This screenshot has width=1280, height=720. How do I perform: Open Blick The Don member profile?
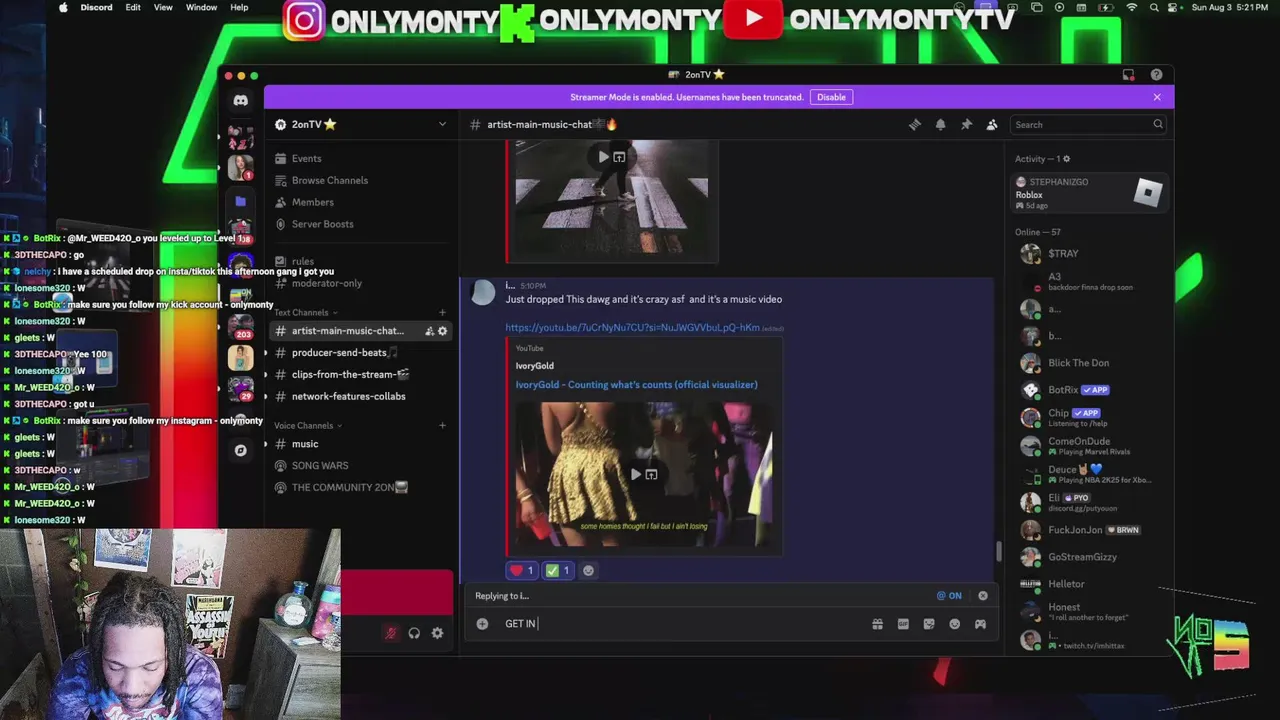pyautogui.click(x=1088, y=363)
